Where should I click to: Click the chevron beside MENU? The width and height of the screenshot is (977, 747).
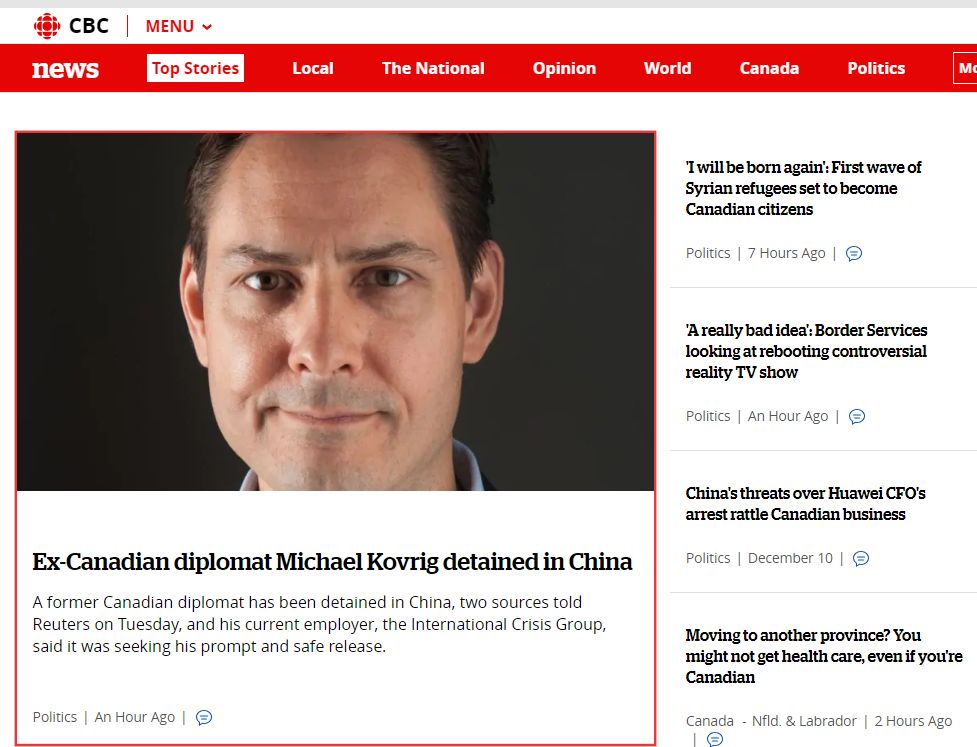(207, 27)
